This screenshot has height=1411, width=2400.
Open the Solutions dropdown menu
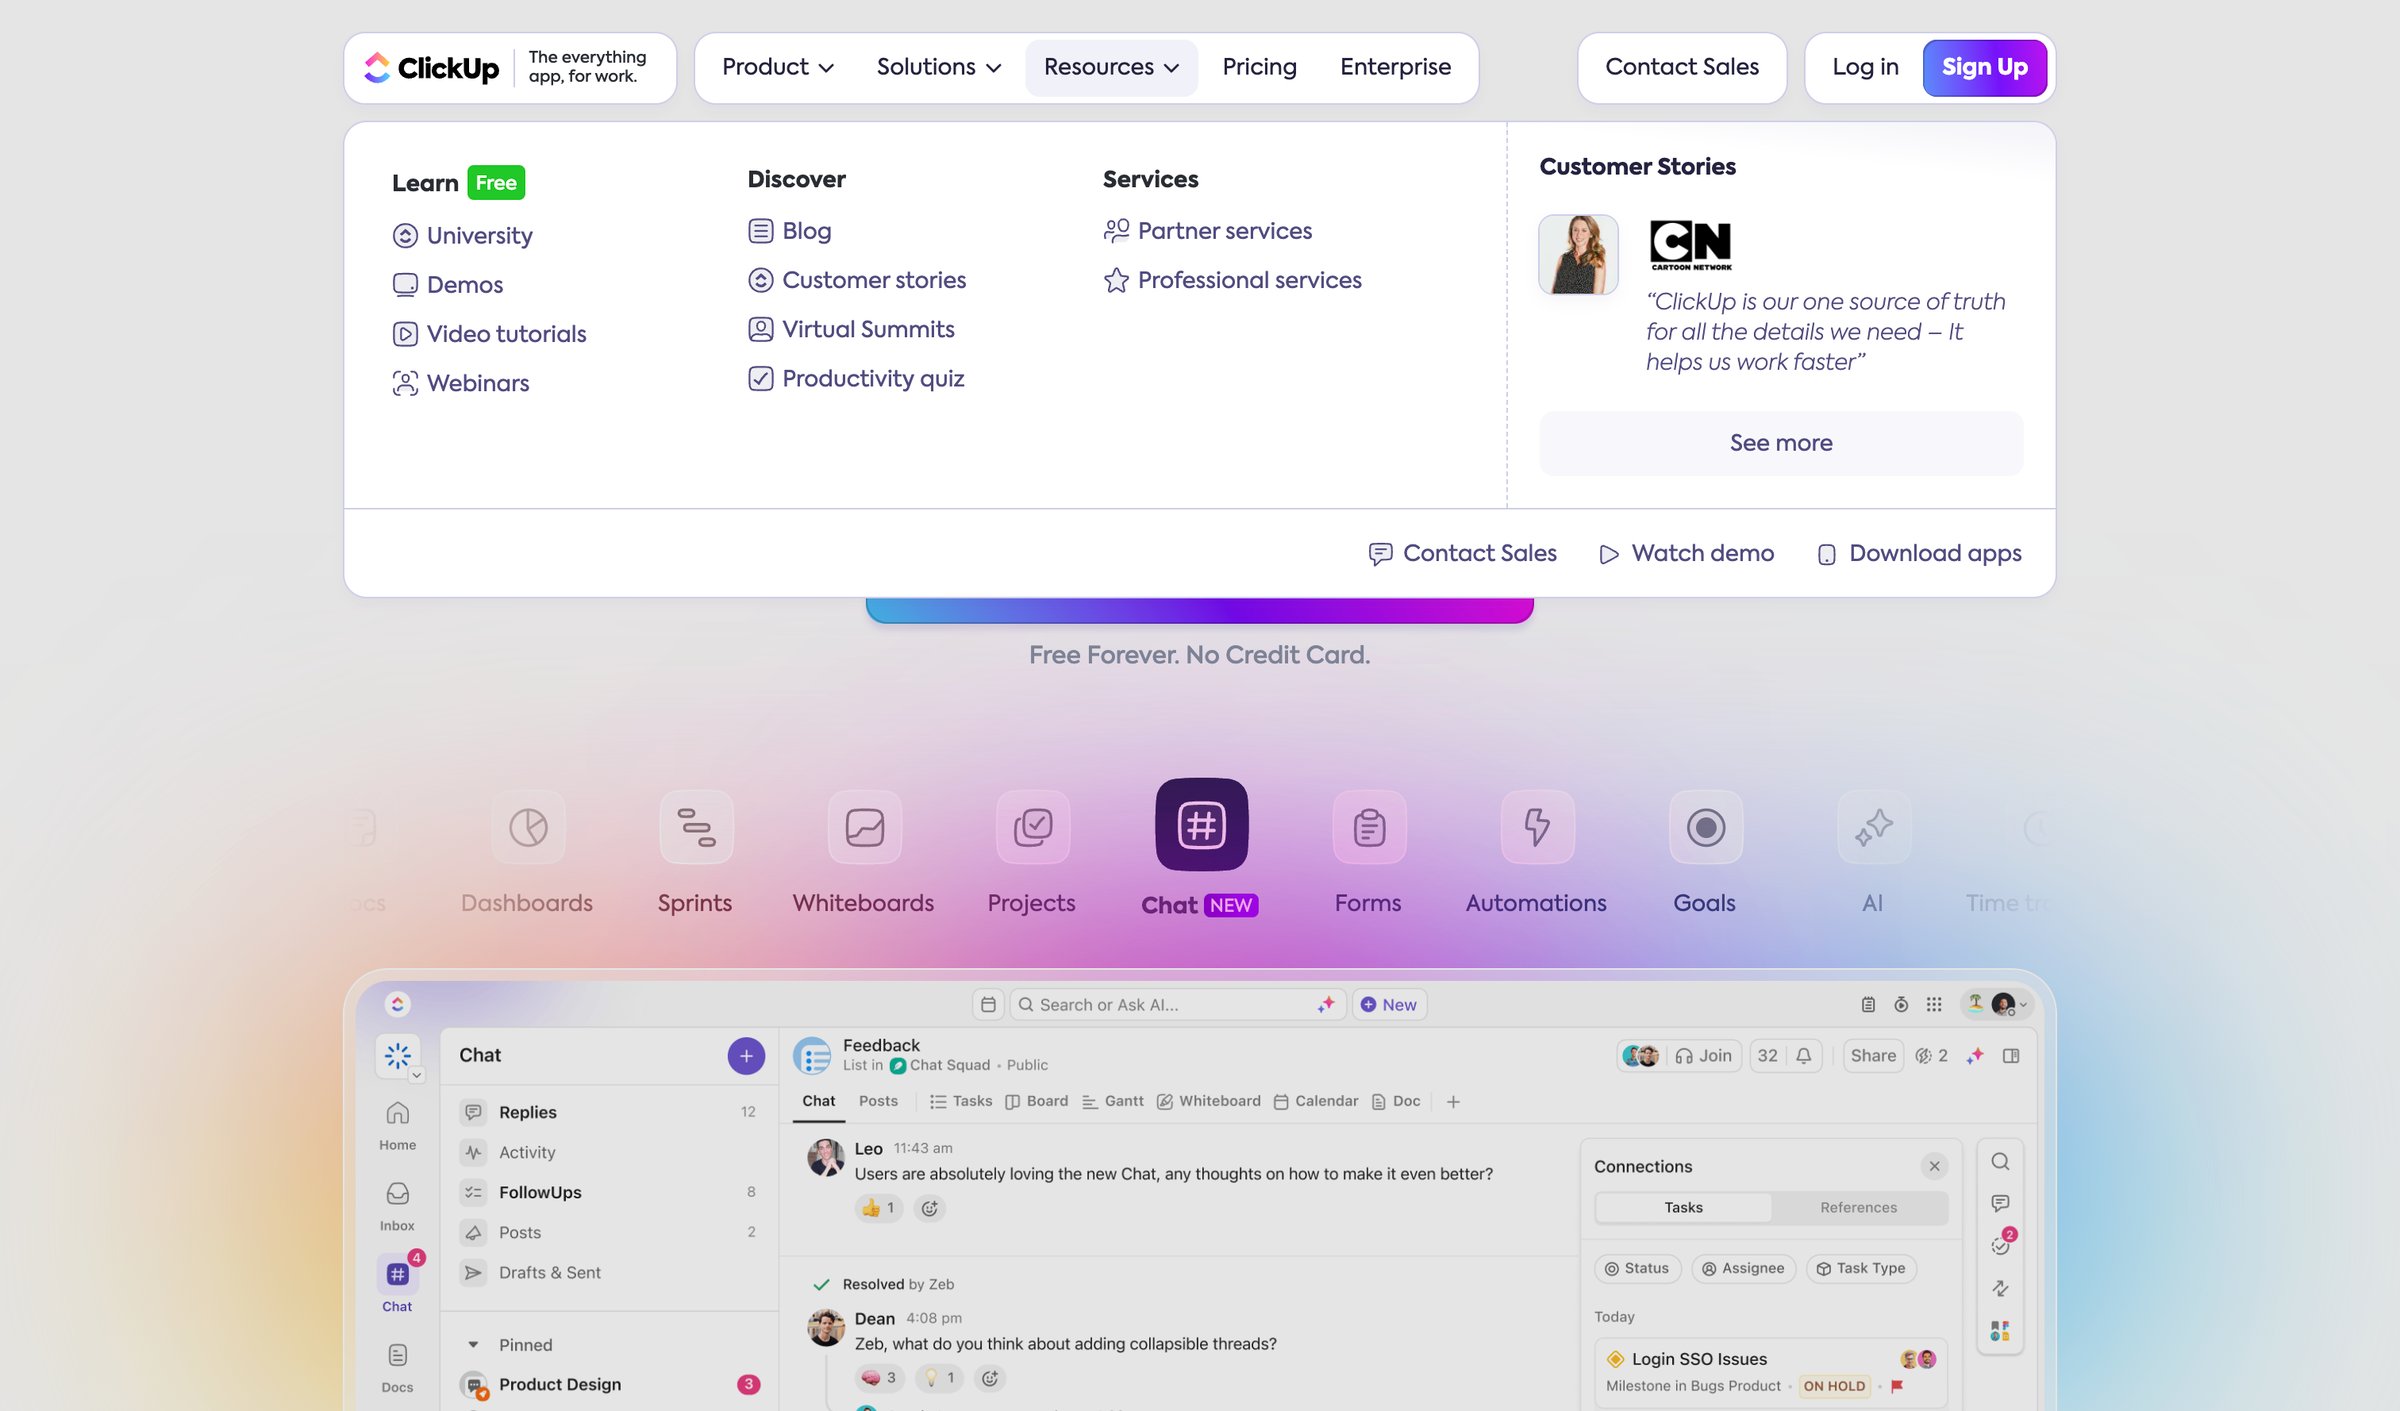coord(938,67)
